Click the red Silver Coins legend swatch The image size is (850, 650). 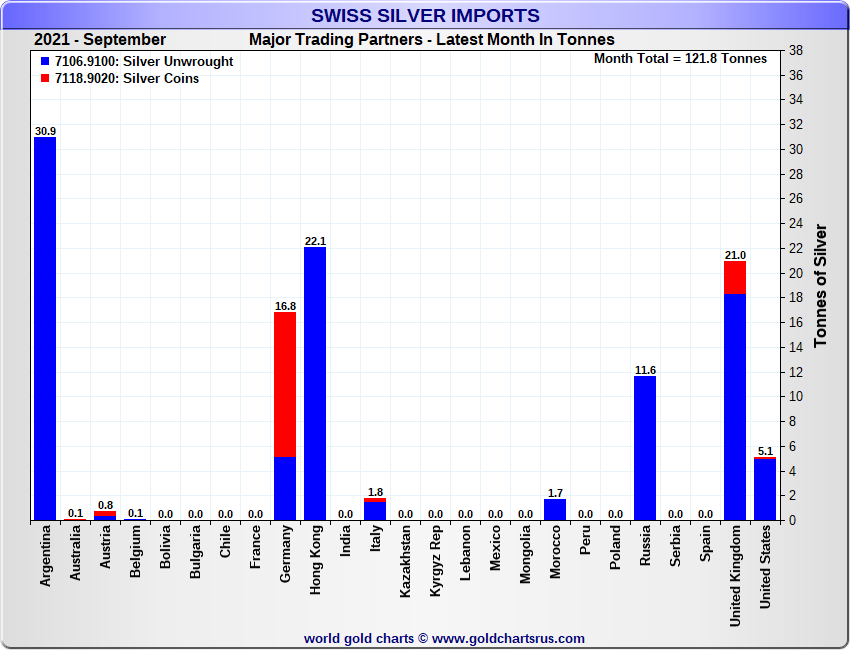click(44, 79)
